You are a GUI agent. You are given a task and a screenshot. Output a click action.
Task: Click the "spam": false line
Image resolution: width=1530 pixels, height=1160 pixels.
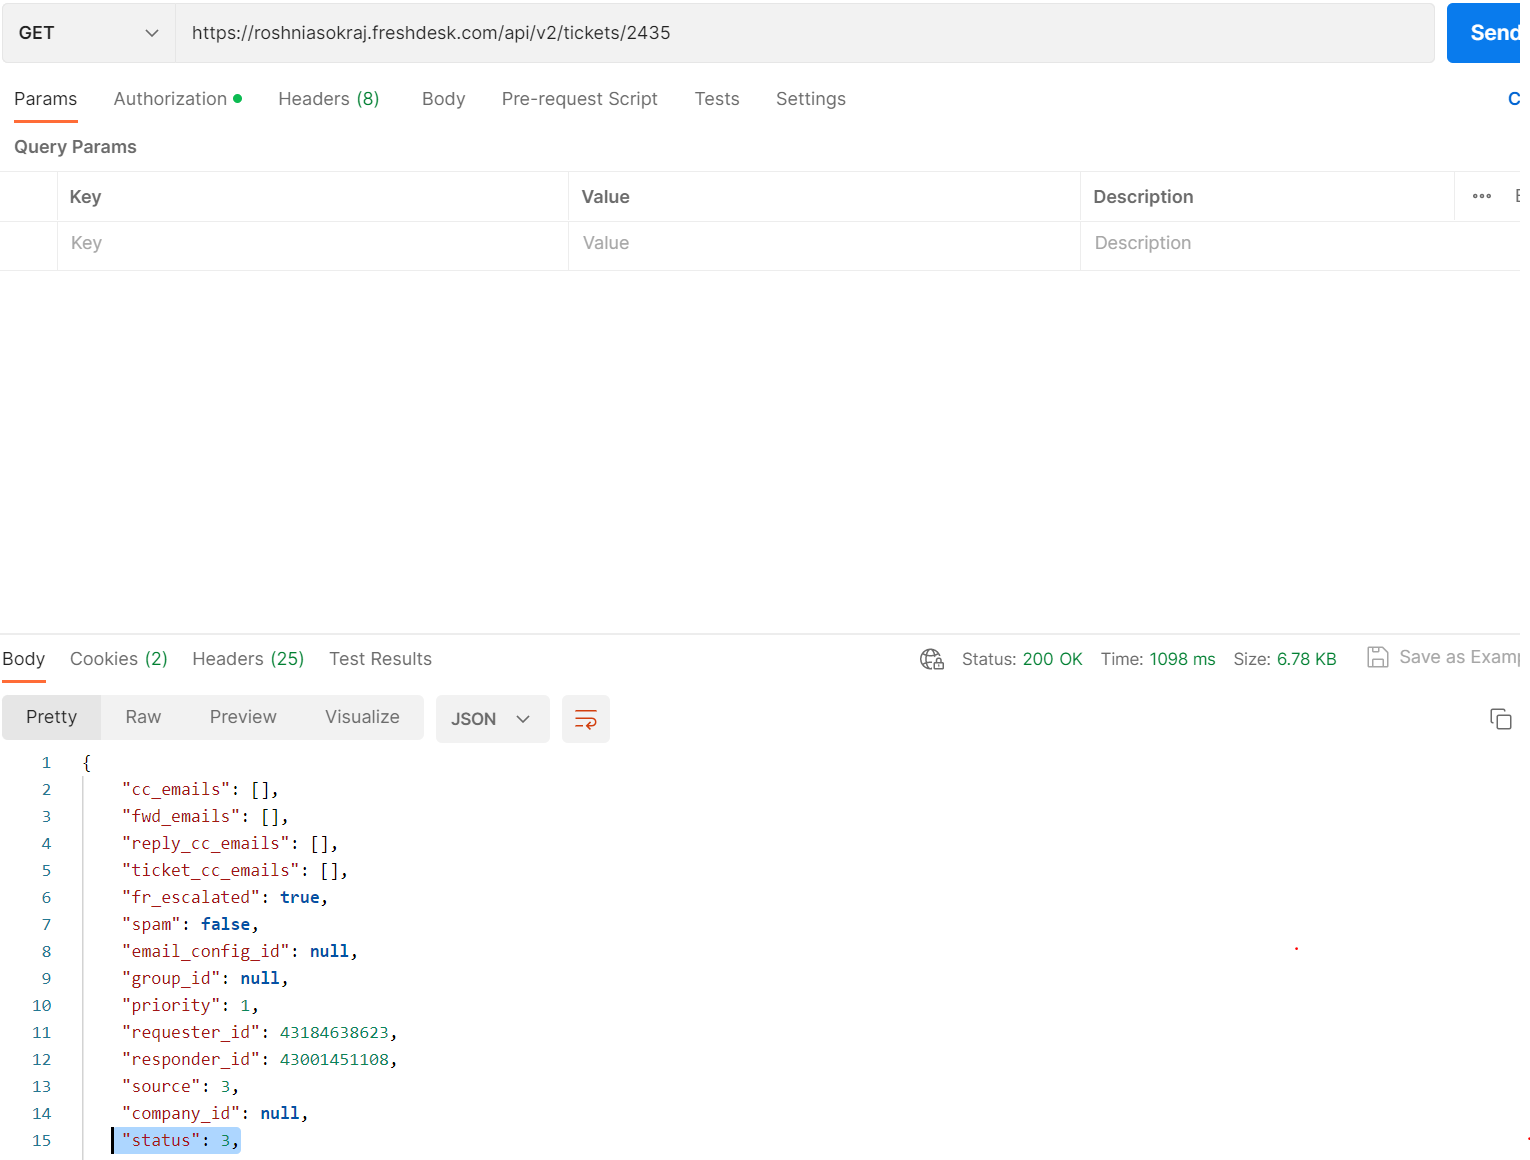tap(190, 925)
